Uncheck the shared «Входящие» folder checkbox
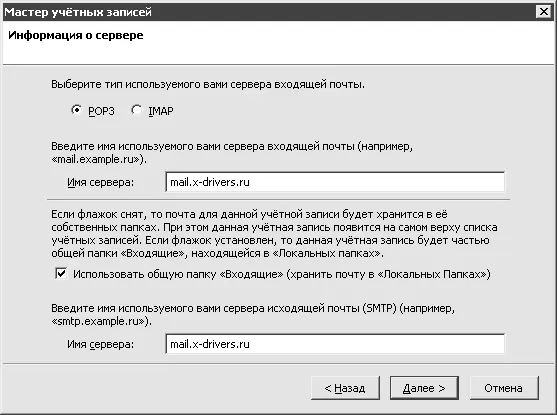This screenshot has height=415, width=557. [61, 274]
